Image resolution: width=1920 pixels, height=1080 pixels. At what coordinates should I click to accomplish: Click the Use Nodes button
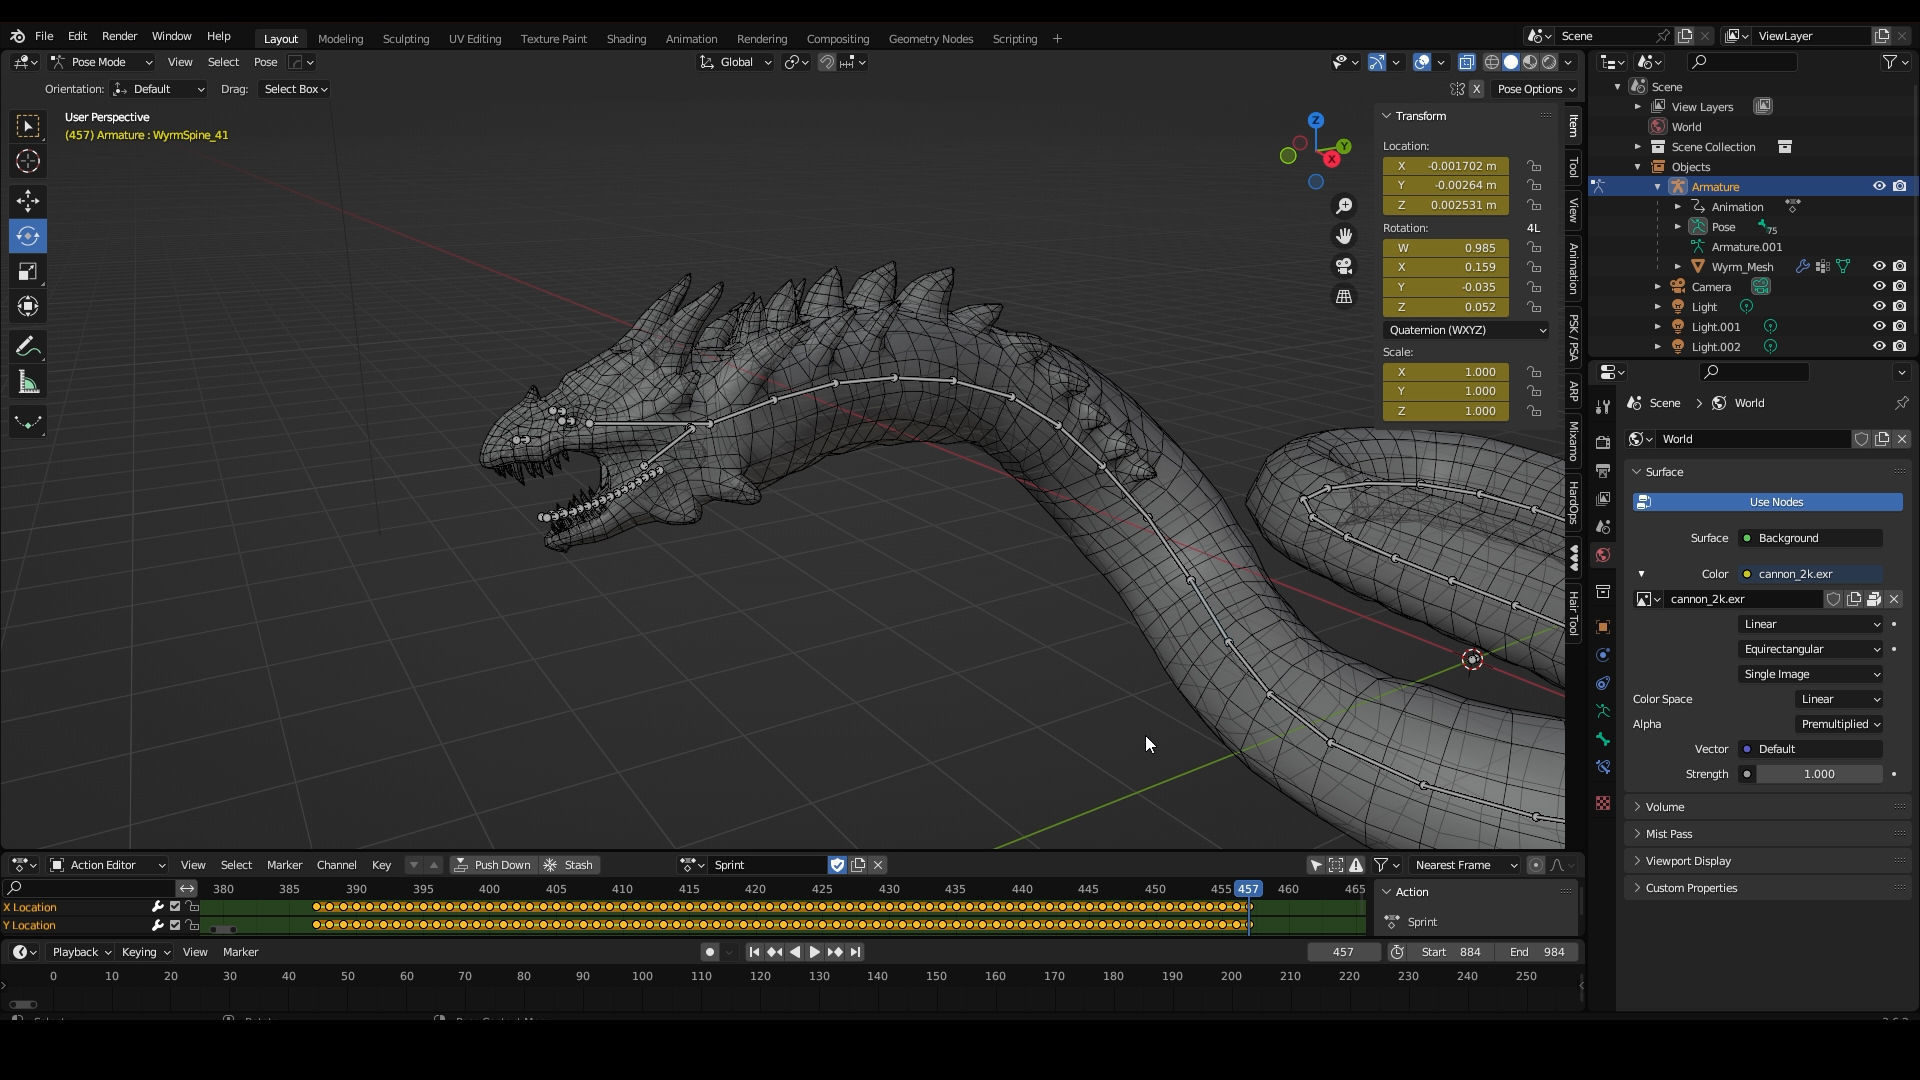tap(1767, 502)
